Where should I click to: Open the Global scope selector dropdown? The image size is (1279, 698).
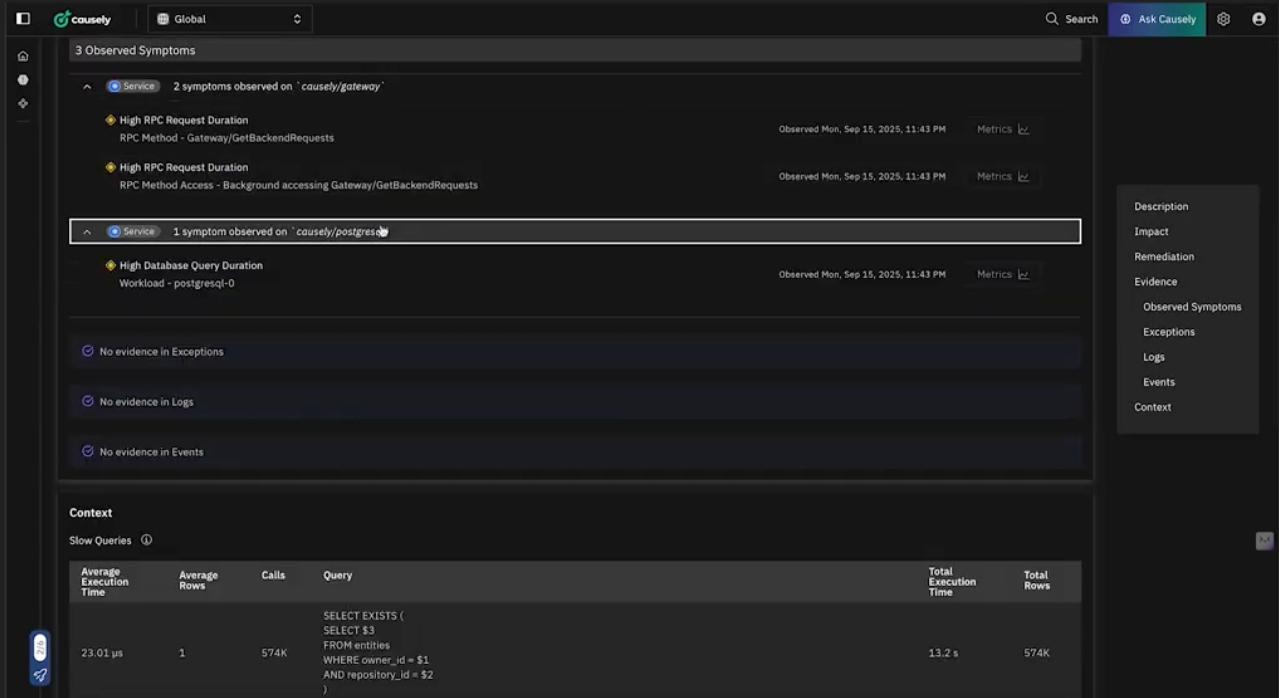pyautogui.click(x=229, y=18)
